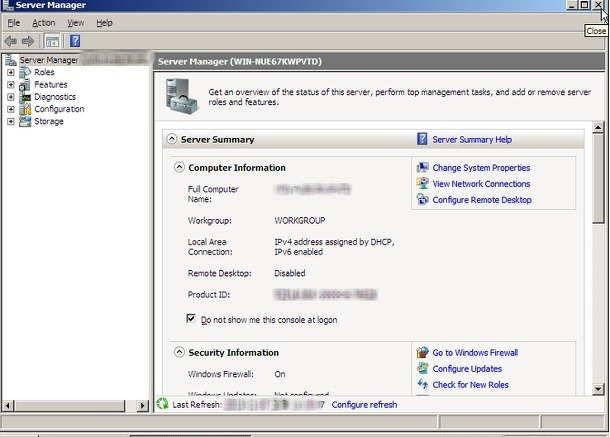Select the Configuration label in the tree

tap(59, 109)
